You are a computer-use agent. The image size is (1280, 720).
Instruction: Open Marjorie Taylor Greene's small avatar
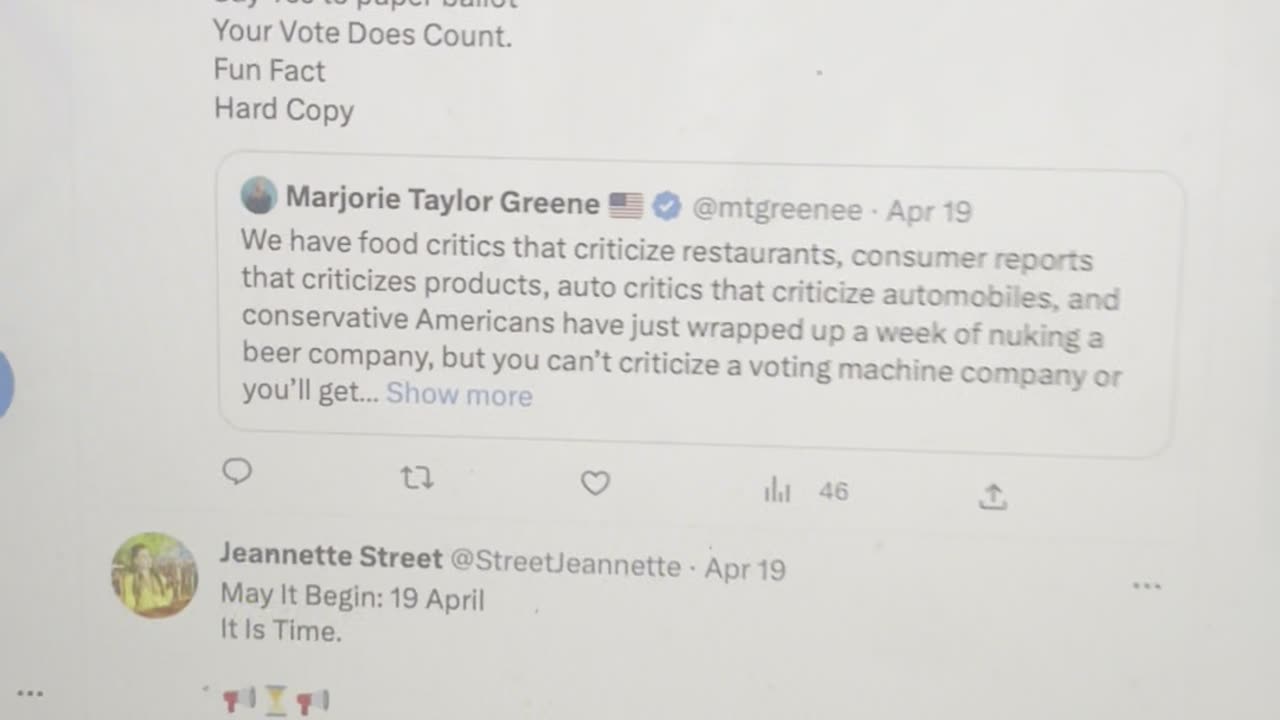pyautogui.click(x=259, y=195)
